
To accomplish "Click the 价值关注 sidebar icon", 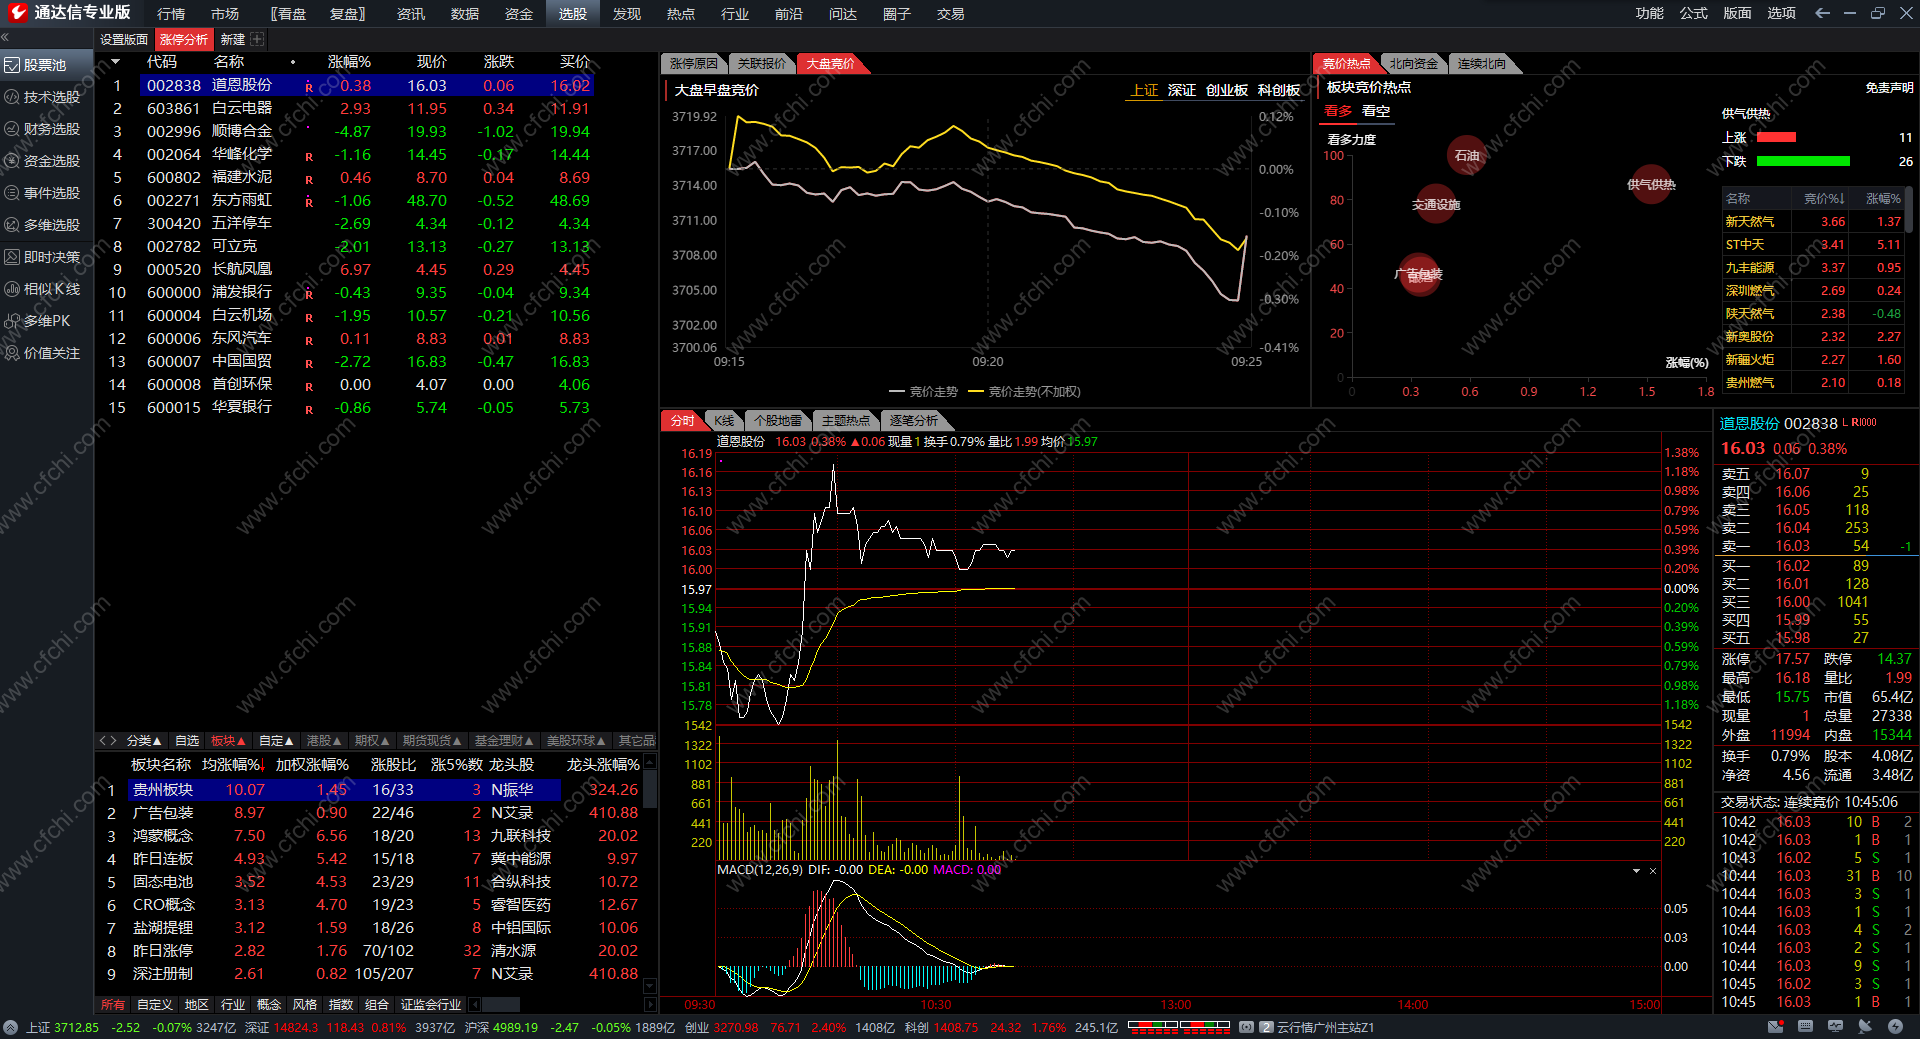I will click(x=12, y=353).
